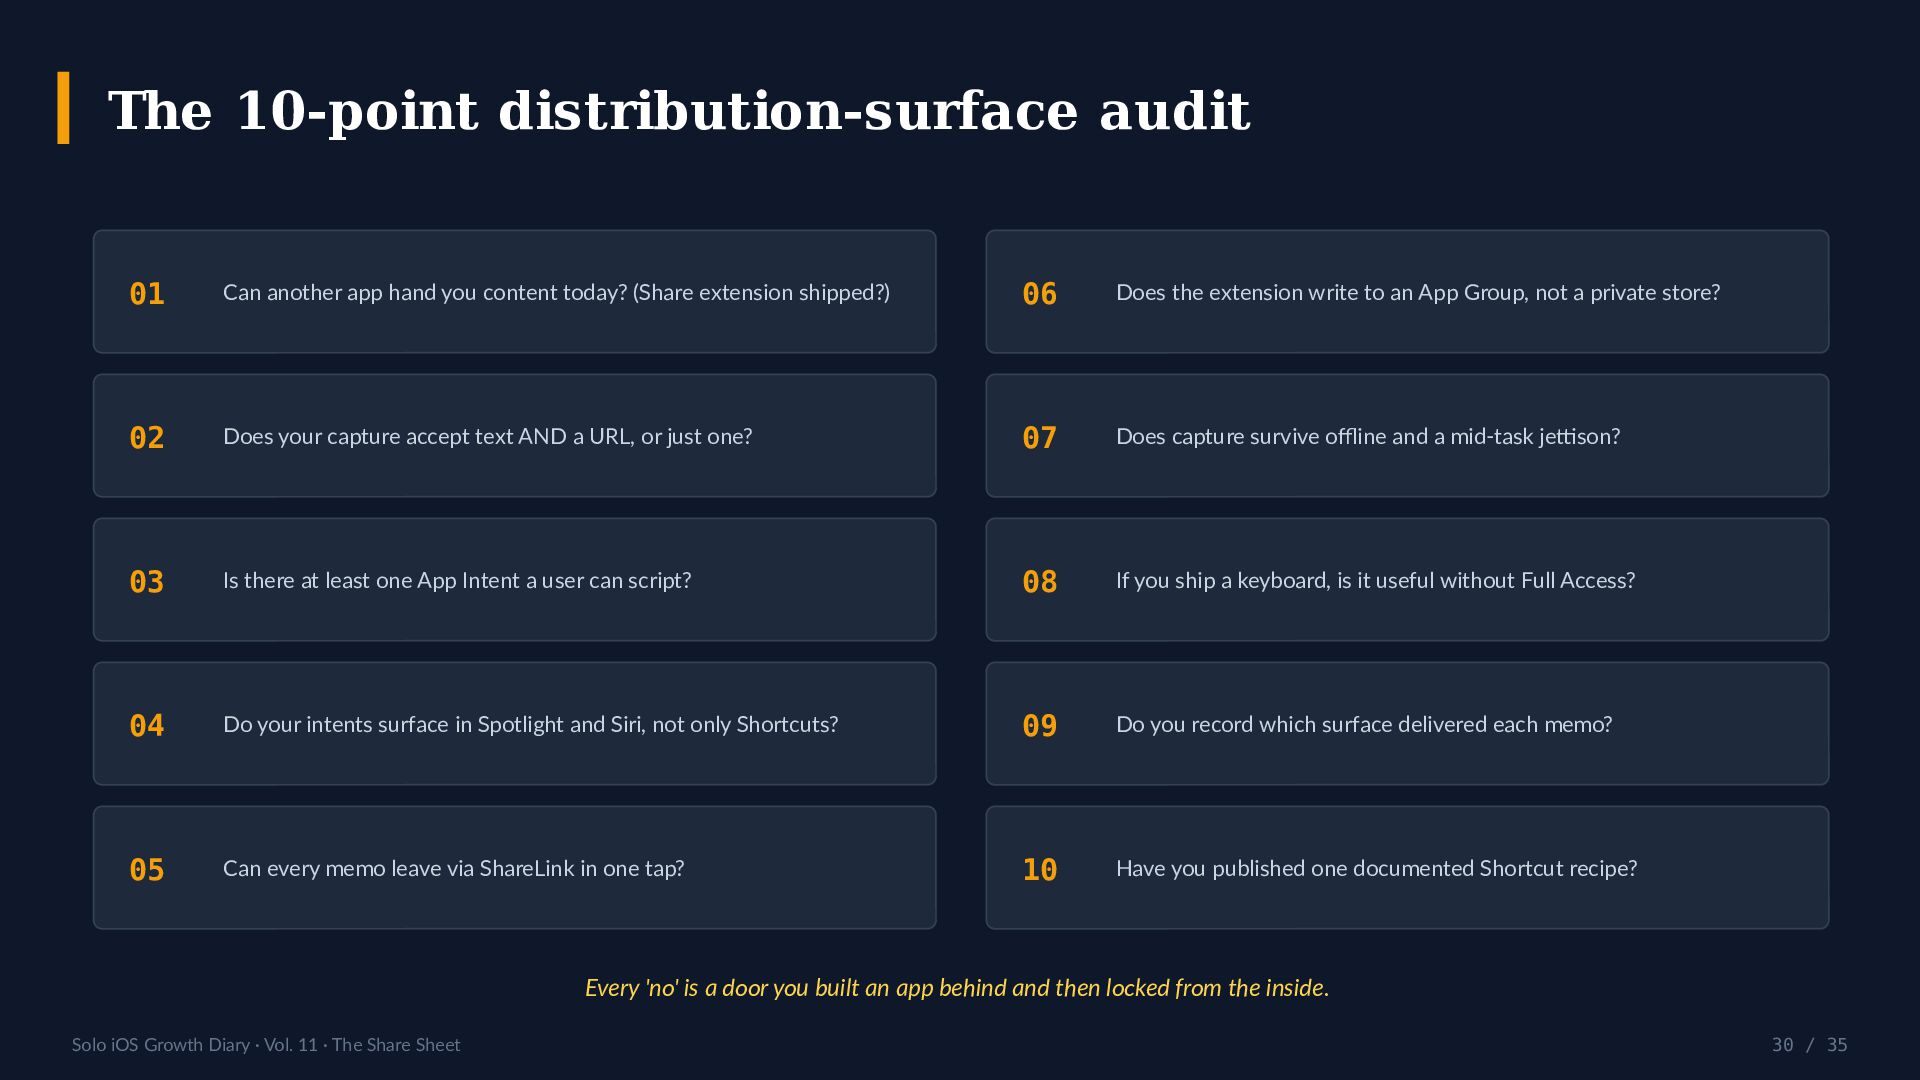Click the number 01 label
Image resolution: width=1920 pixels, height=1080 pixels.
pos(147,293)
